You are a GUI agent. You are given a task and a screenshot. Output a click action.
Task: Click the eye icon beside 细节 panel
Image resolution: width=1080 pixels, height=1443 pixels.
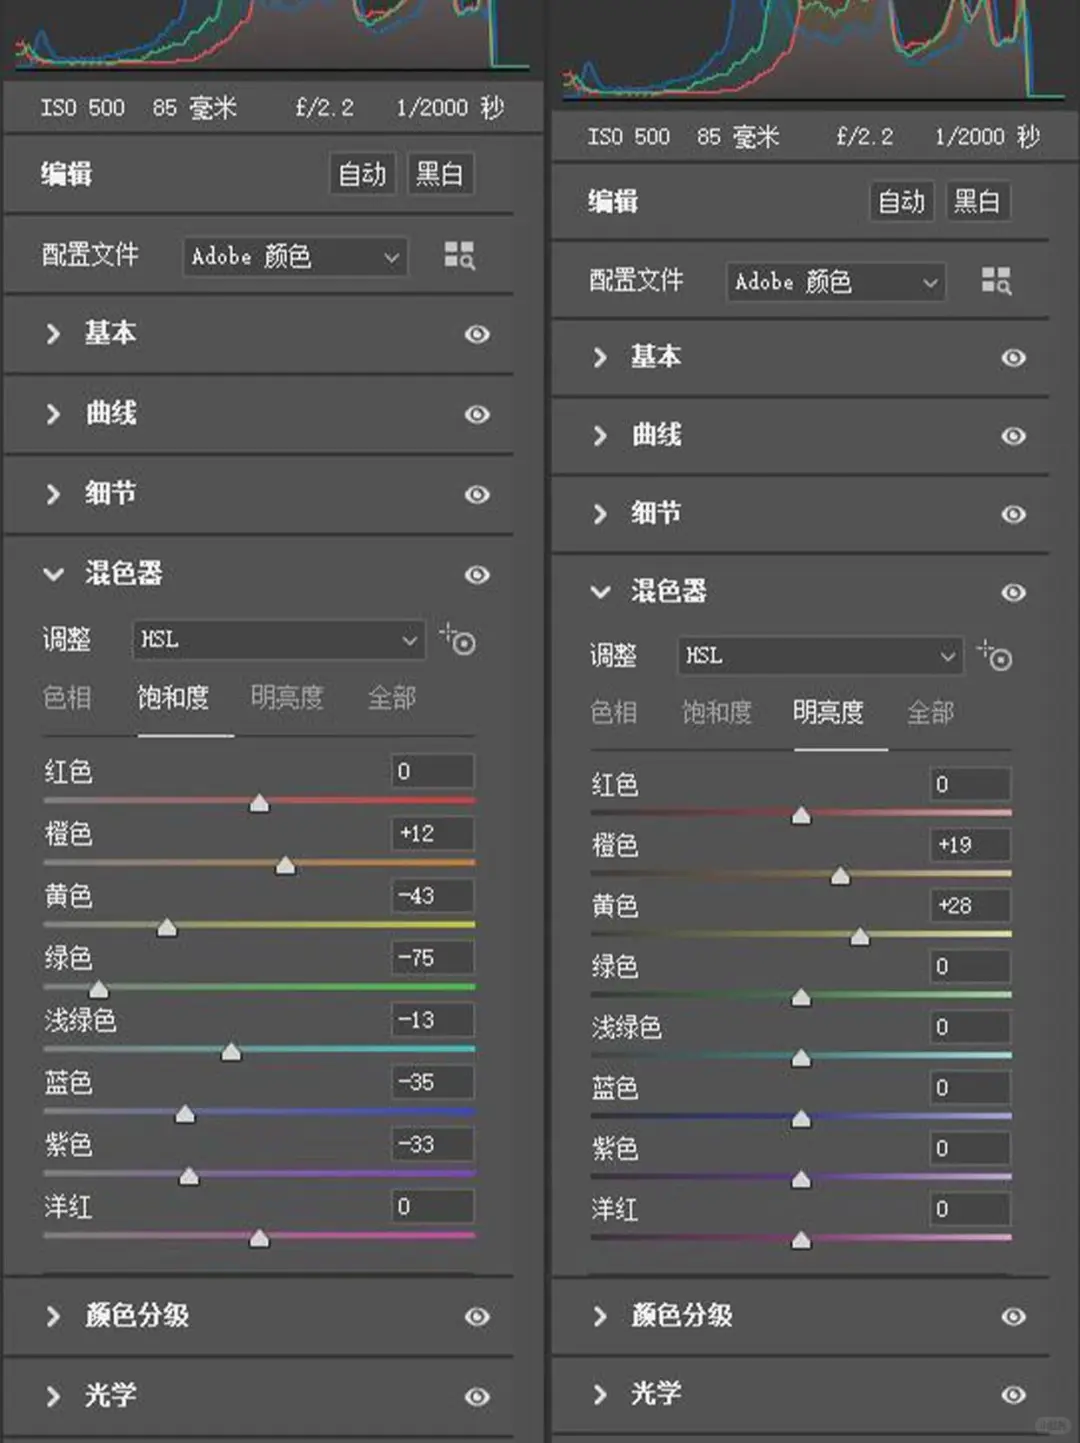(x=477, y=495)
